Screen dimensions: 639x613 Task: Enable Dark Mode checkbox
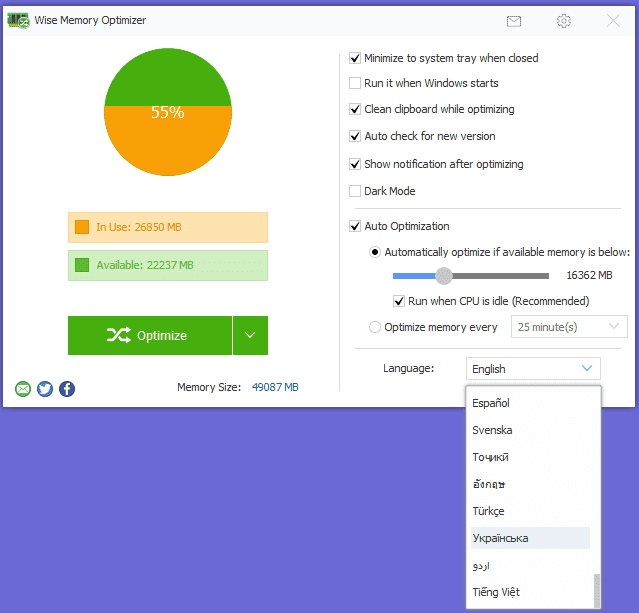pyautogui.click(x=355, y=191)
